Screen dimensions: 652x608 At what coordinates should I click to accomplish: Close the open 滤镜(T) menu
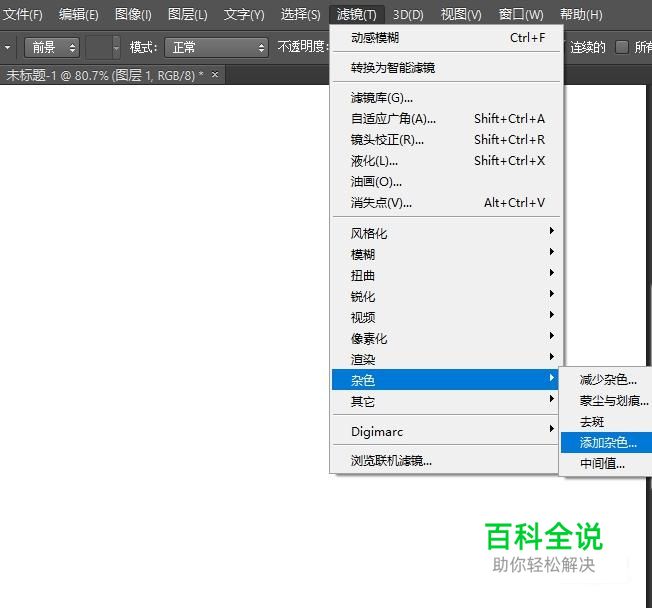(357, 15)
